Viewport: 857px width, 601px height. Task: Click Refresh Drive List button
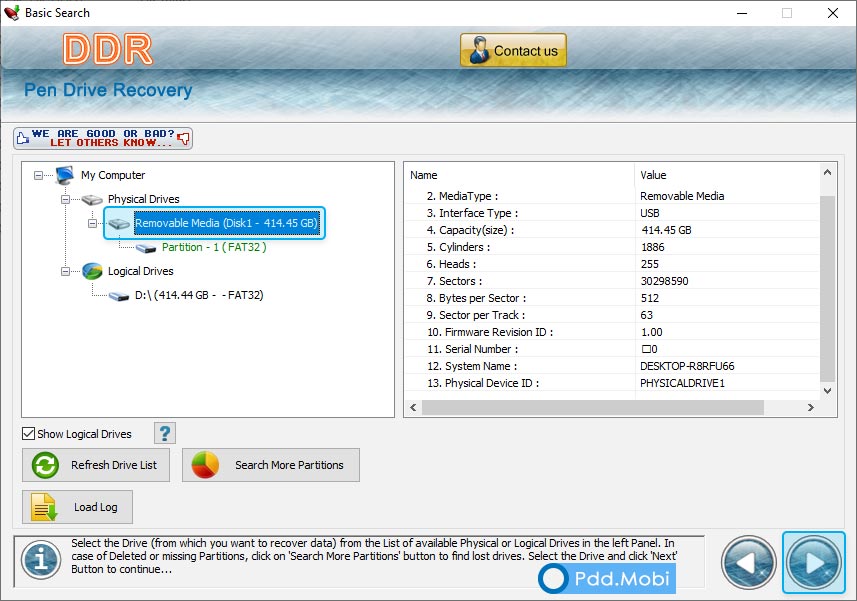96,465
